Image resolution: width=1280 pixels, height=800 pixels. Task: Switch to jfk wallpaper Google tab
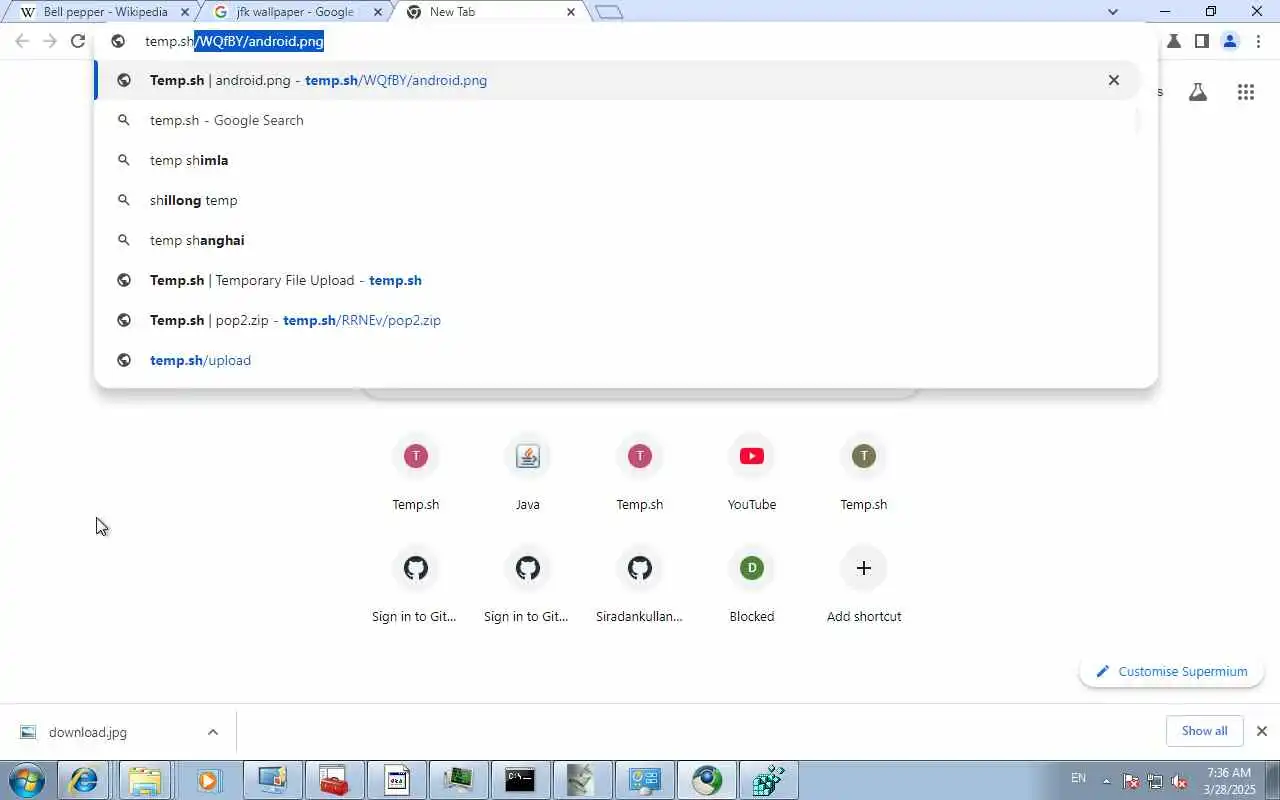coord(295,12)
